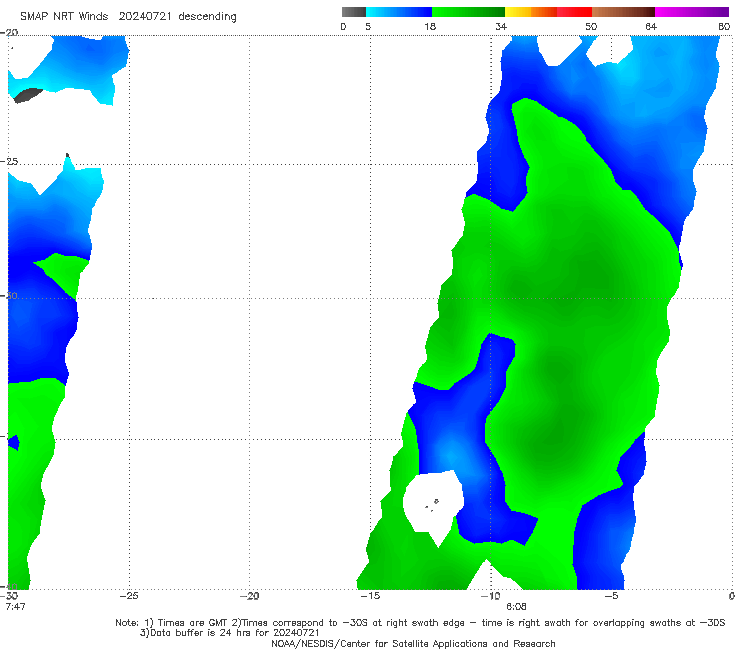Click the colorbar label '64'

[x=651, y=27]
